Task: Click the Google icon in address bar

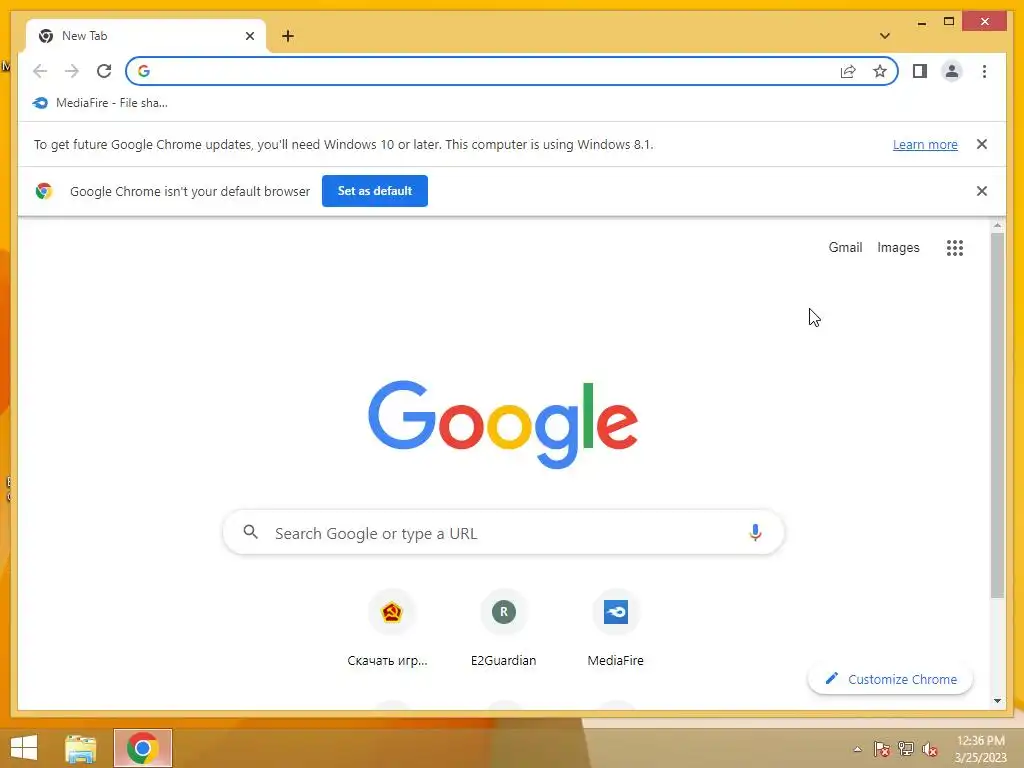Action: coord(144,71)
